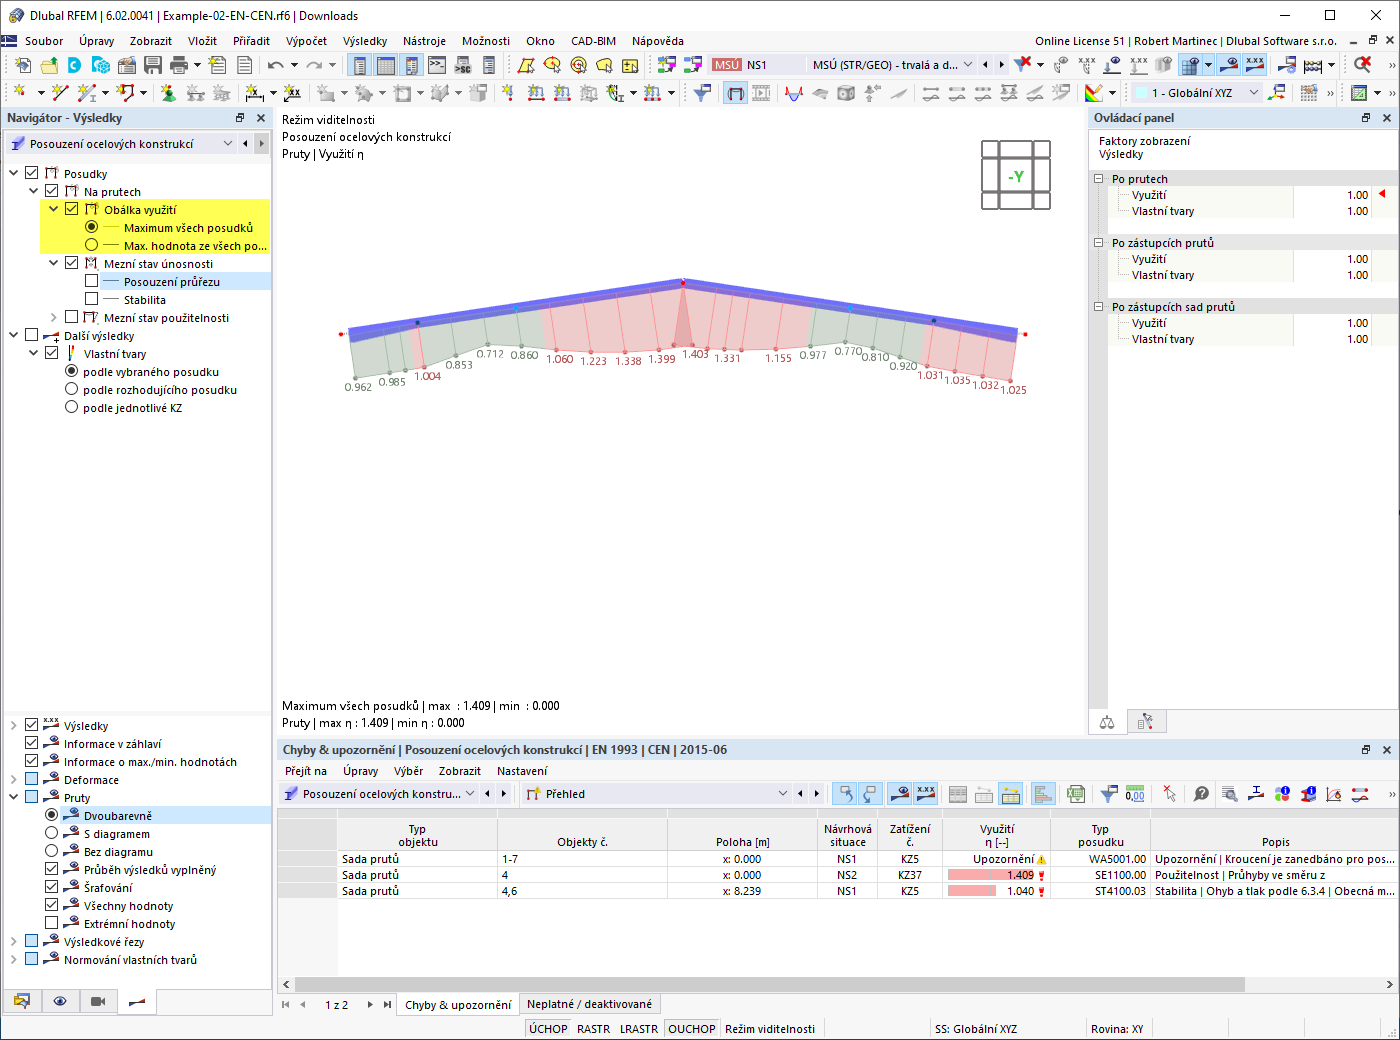
Task: Select Max. hodnota ze všech posudků radio
Action: tap(92, 245)
